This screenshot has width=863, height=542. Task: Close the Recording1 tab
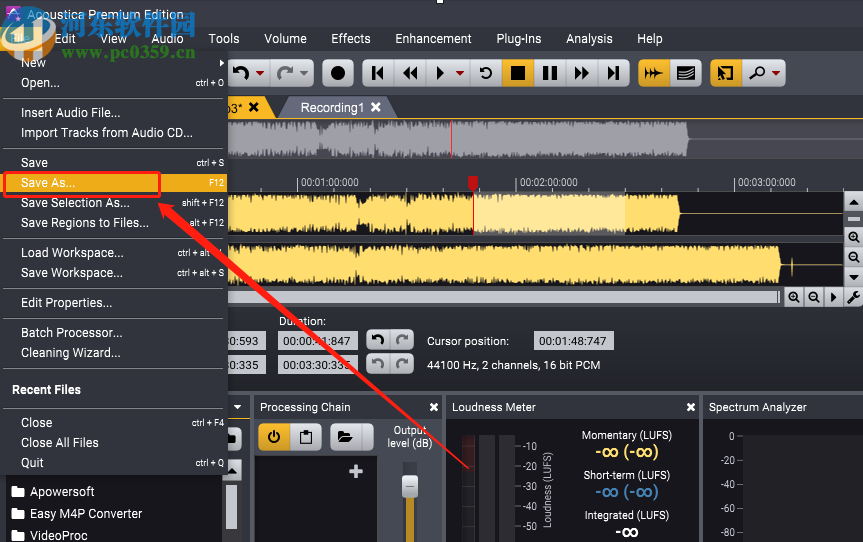click(x=375, y=107)
